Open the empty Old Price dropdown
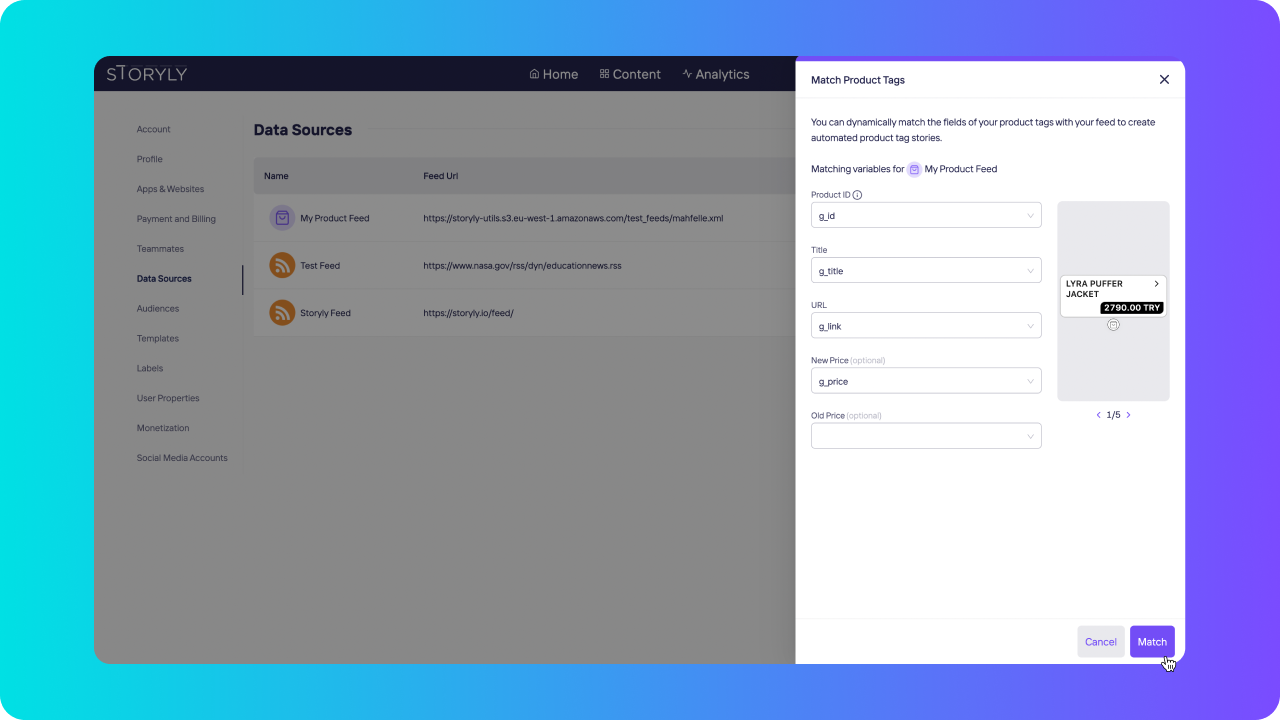This screenshot has height=720, width=1280. pyautogui.click(x=926, y=436)
